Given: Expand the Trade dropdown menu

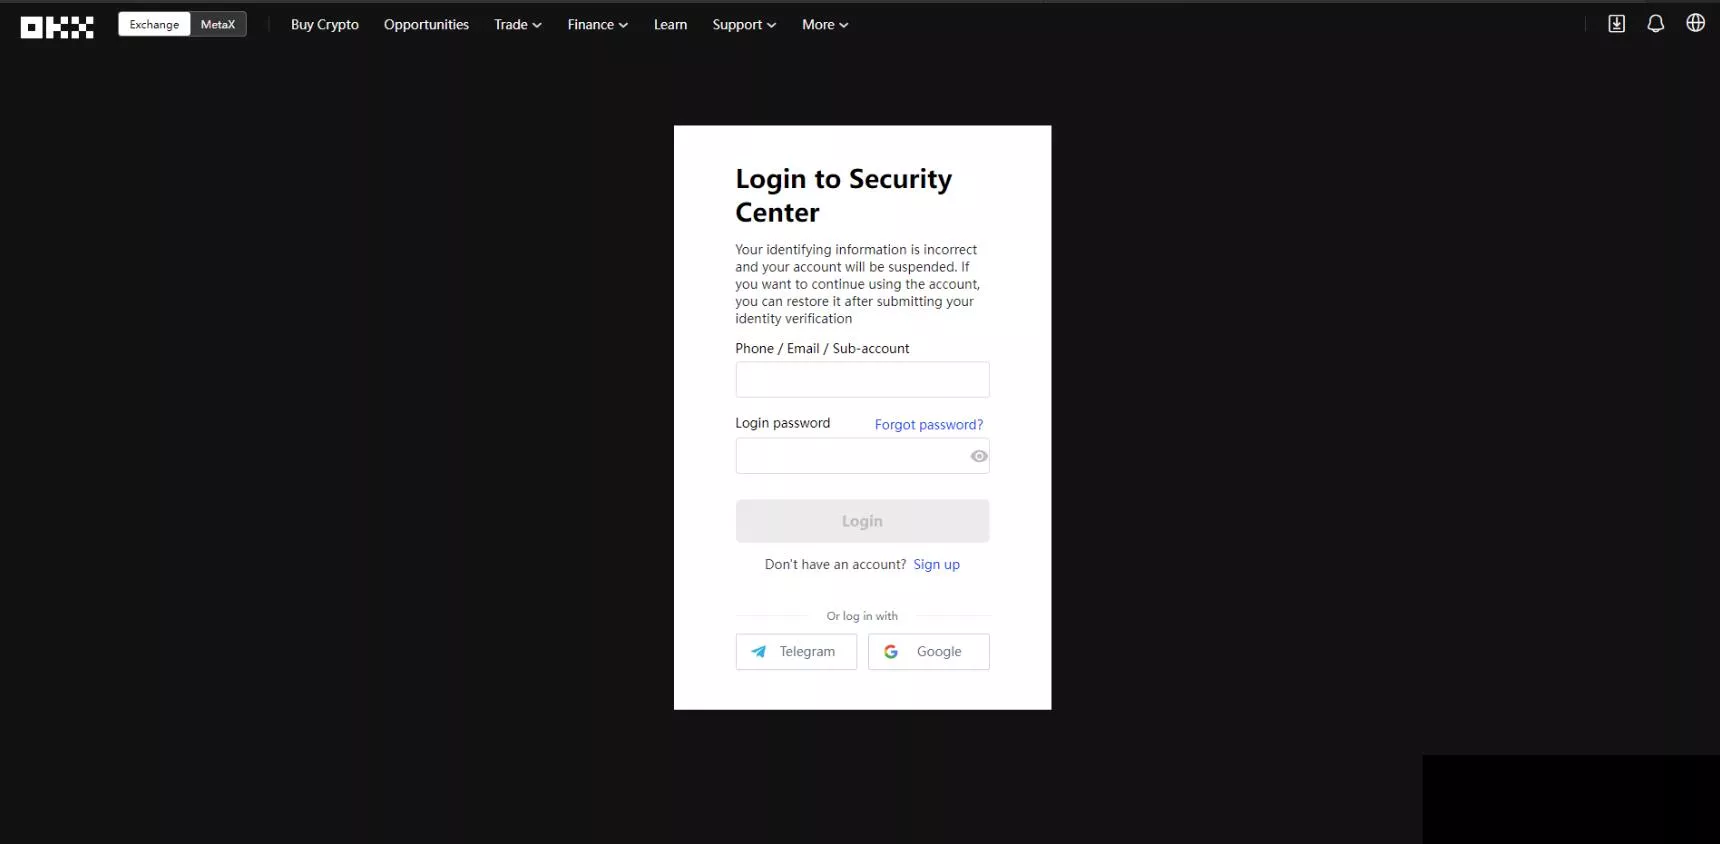Looking at the screenshot, I should click(x=517, y=25).
